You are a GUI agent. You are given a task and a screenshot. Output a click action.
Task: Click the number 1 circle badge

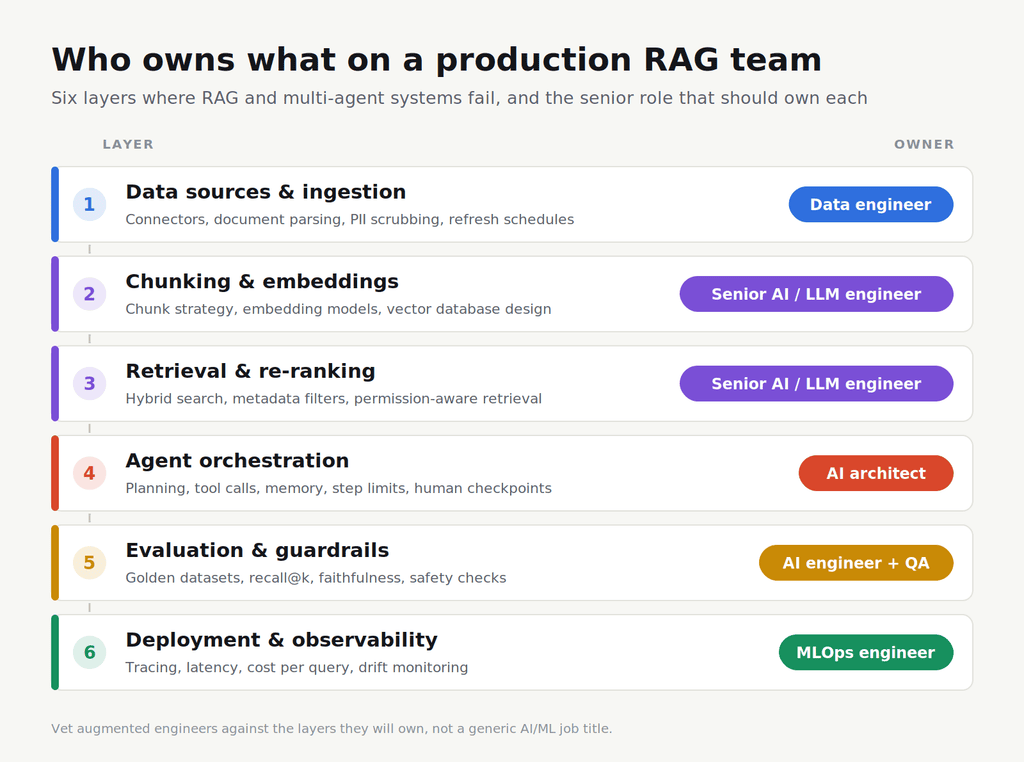tap(89, 204)
